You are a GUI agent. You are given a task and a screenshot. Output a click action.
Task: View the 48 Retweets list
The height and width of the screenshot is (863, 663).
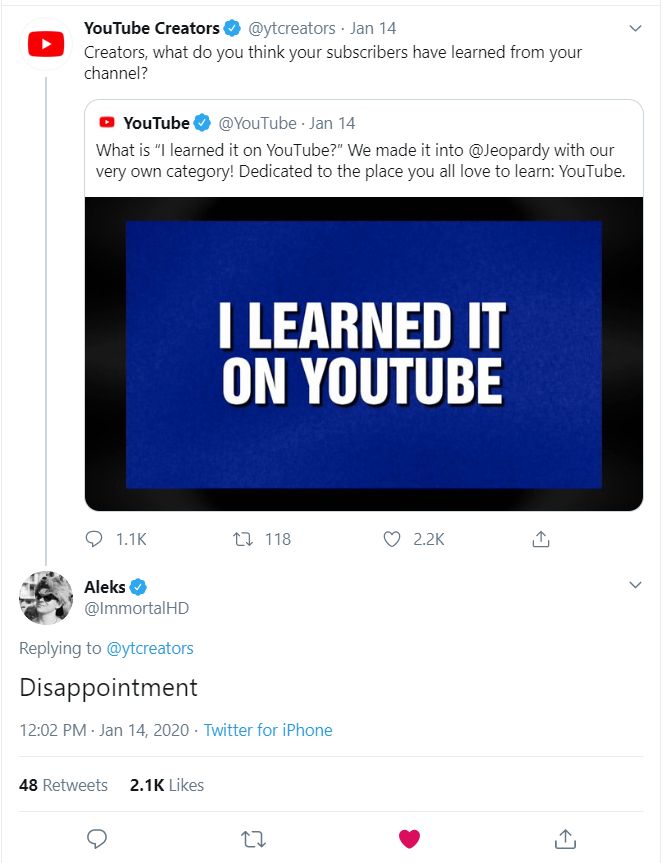(63, 785)
